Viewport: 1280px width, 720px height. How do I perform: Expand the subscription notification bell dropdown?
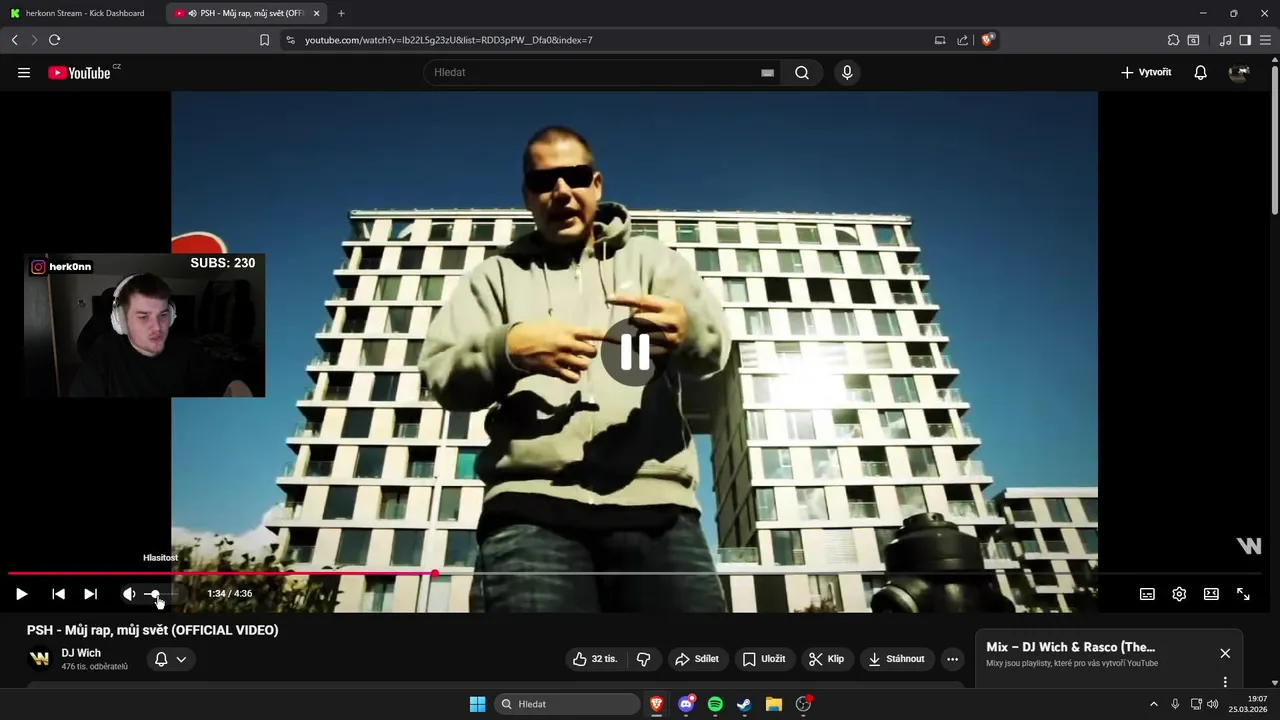click(x=171, y=659)
